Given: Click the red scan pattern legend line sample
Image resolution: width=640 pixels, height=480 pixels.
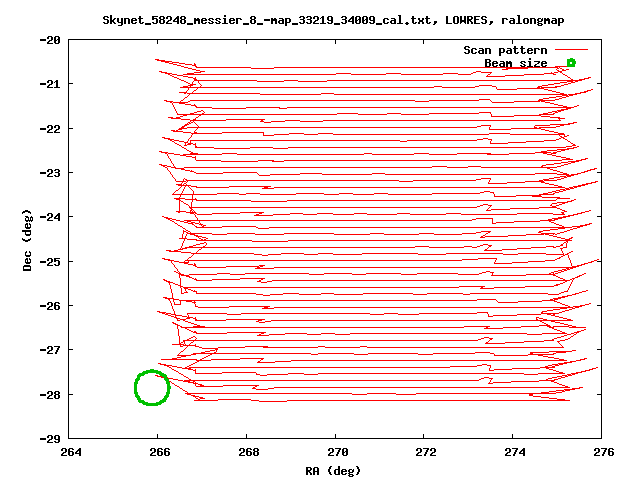Looking at the screenshot, I should click(571, 50).
